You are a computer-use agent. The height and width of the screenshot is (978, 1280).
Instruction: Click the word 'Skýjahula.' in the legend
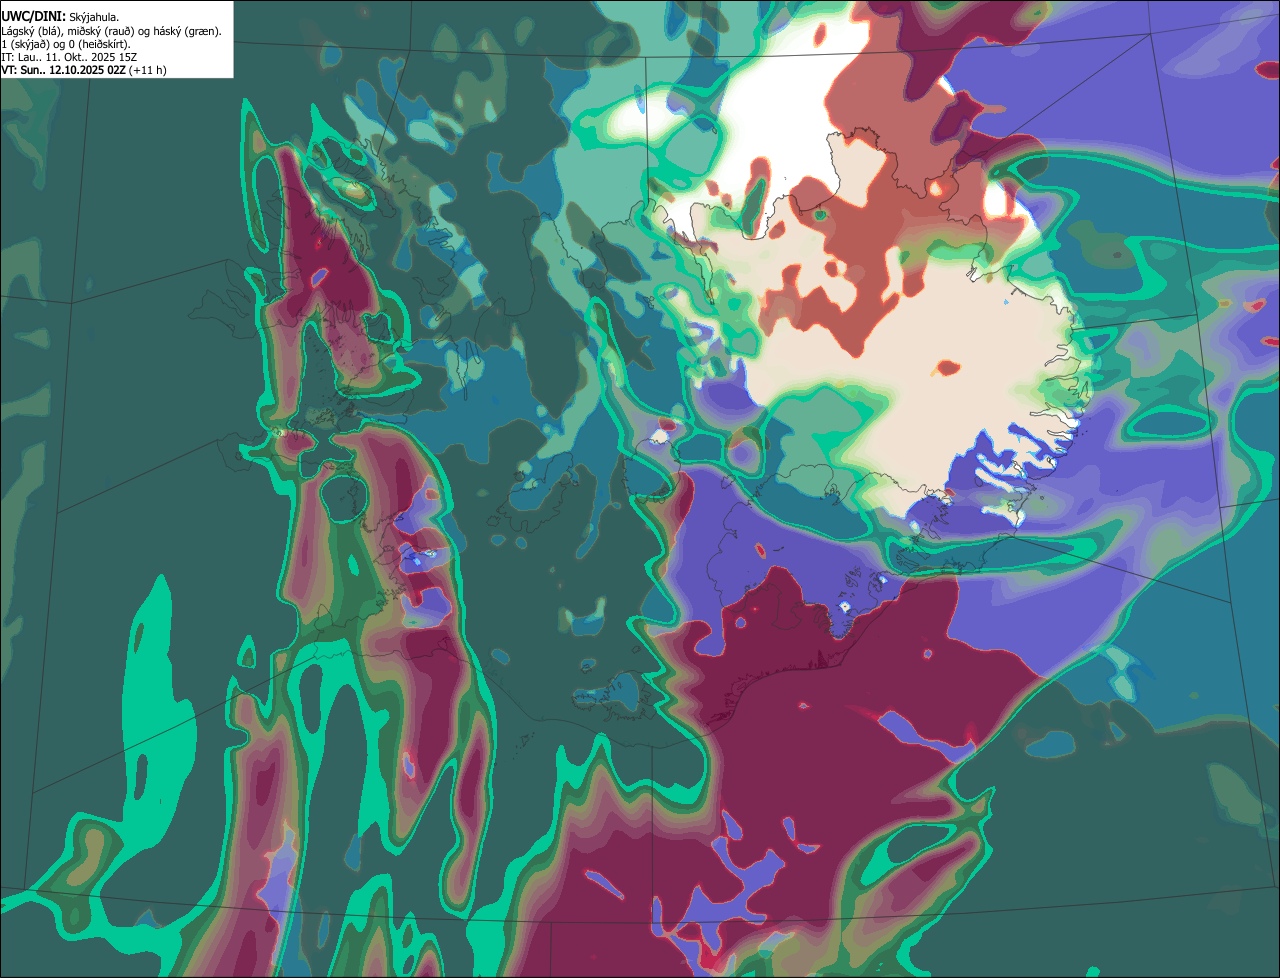[94, 18]
